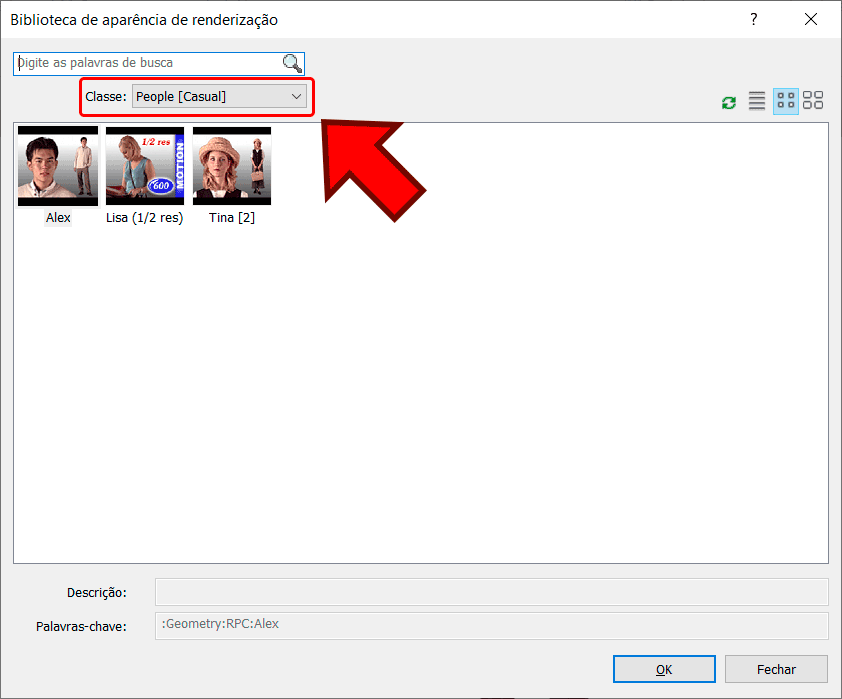Close the render appearance library dialog
Image resolution: width=842 pixels, height=699 pixels.
811,20
